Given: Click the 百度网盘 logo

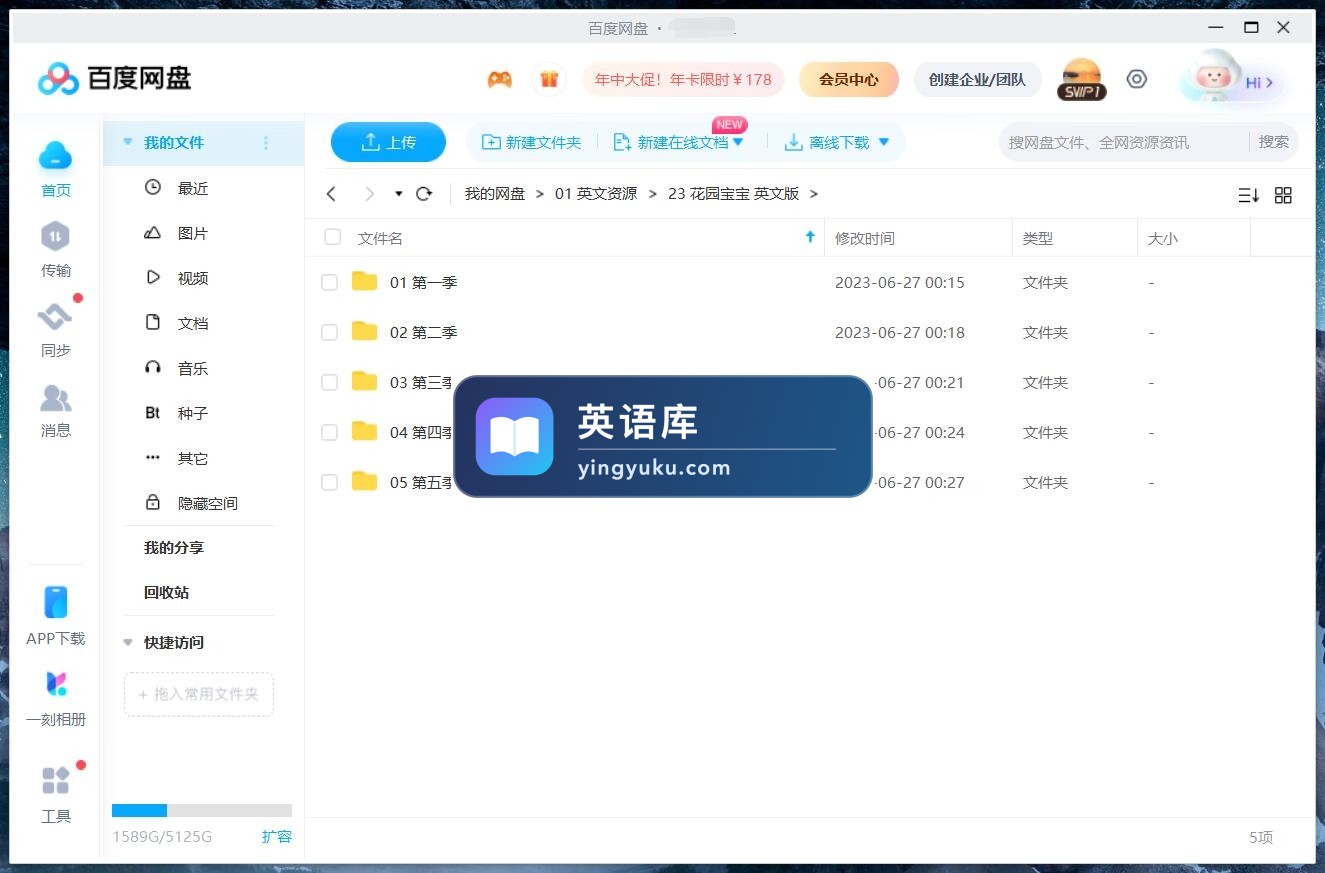Looking at the screenshot, I should point(114,78).
